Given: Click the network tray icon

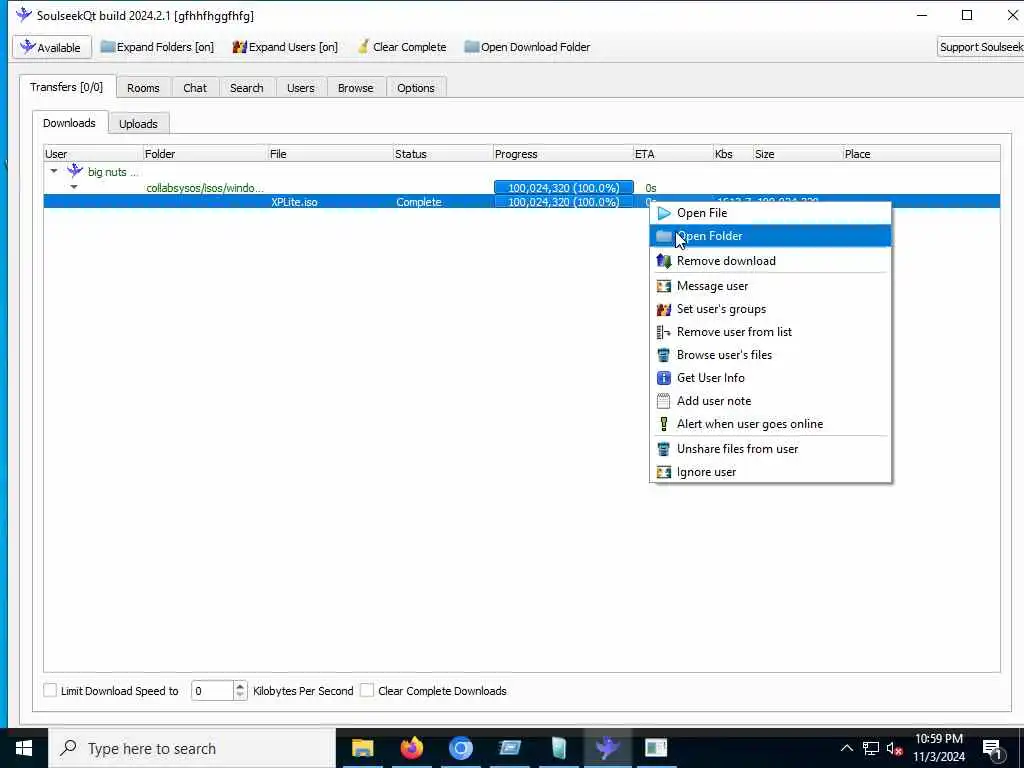Looking at the screenshot, I should [871, 749].
